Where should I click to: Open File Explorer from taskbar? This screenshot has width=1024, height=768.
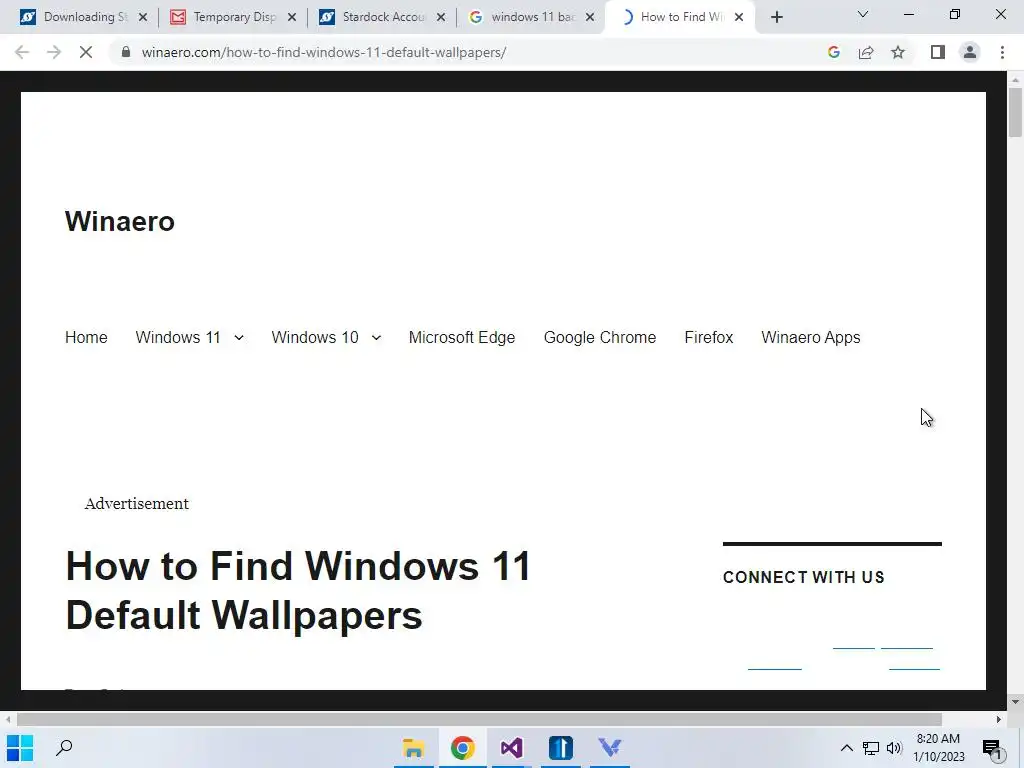click(413, 748)
